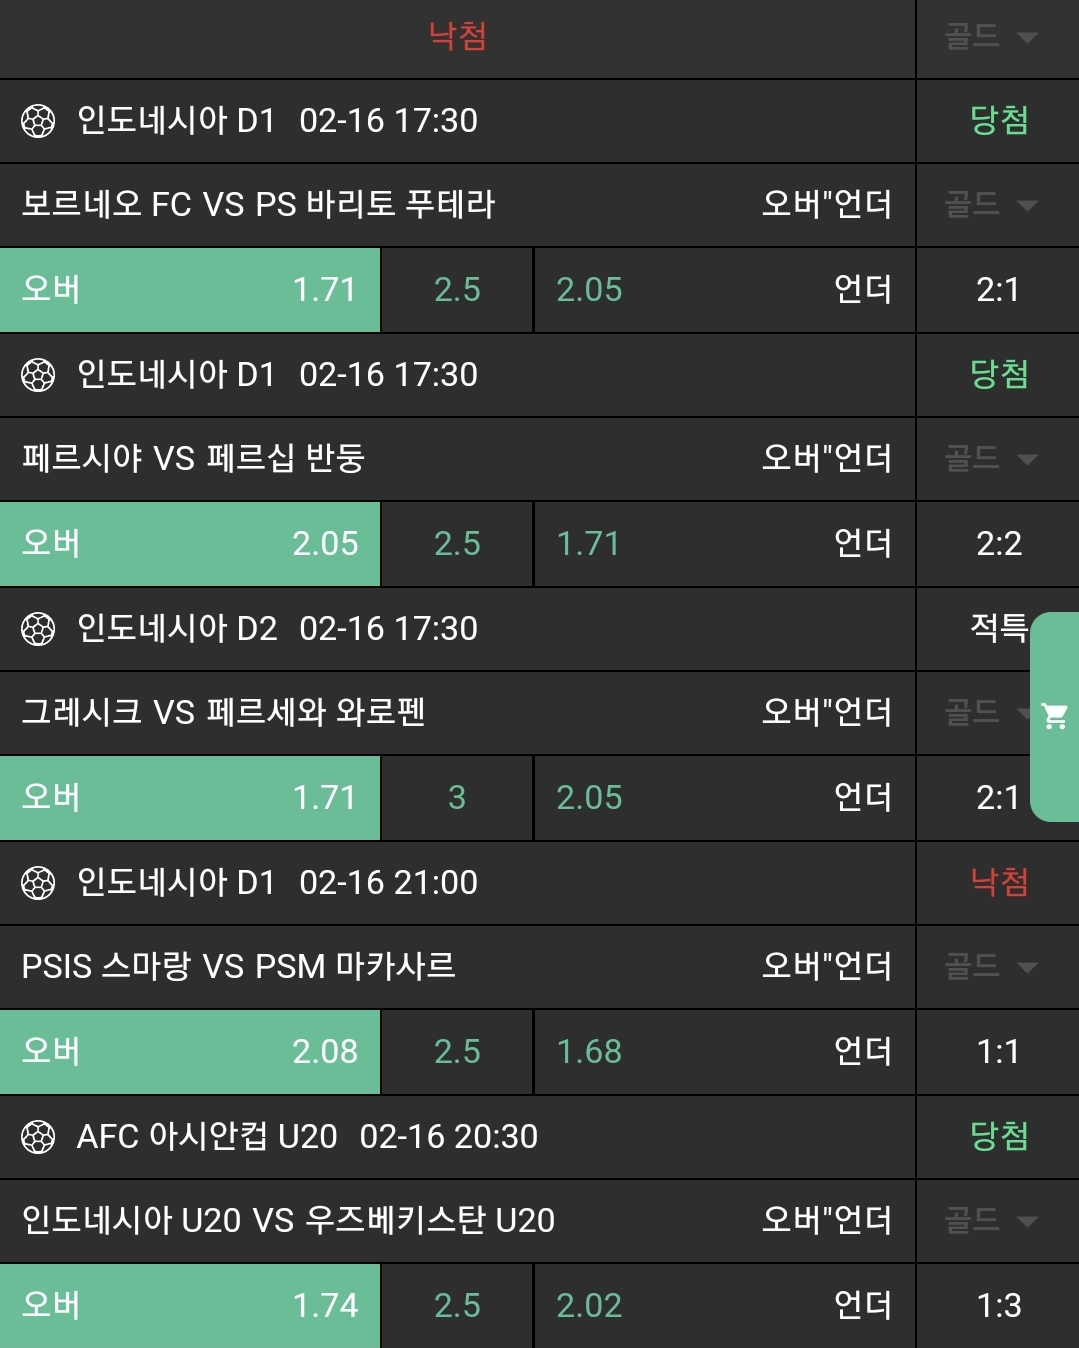This screenshot has height=1348, width=1079.
Task: Click 당첨 status of AFC U20 match
Action: [998, 1137]
